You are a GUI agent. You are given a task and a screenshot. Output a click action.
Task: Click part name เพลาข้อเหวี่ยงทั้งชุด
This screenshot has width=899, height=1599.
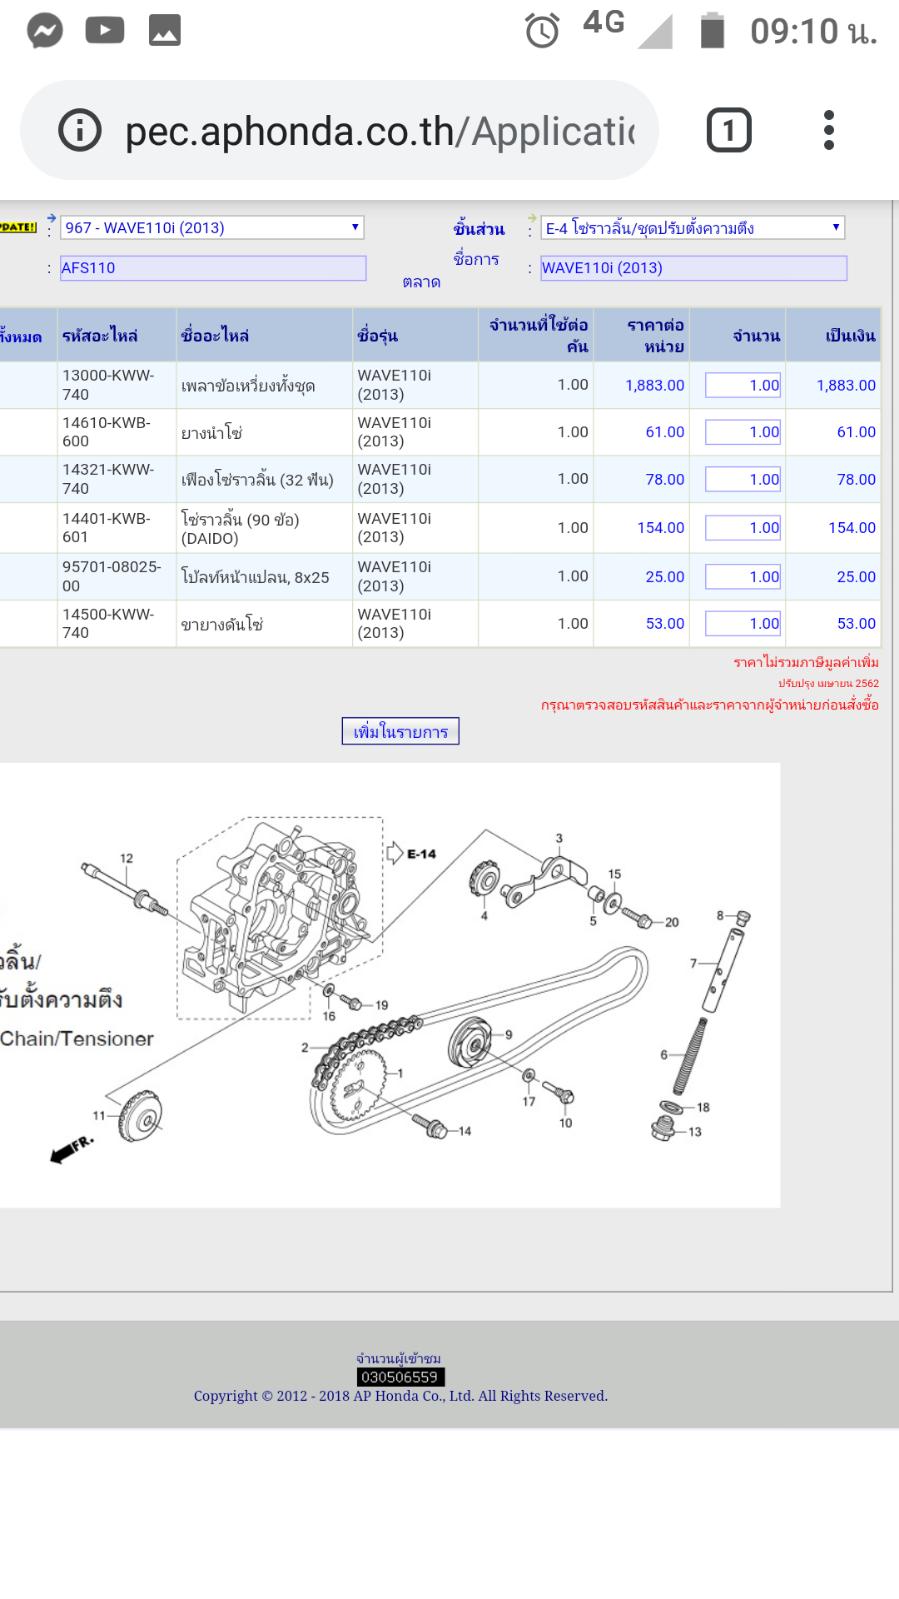click(x=248, y=385)
